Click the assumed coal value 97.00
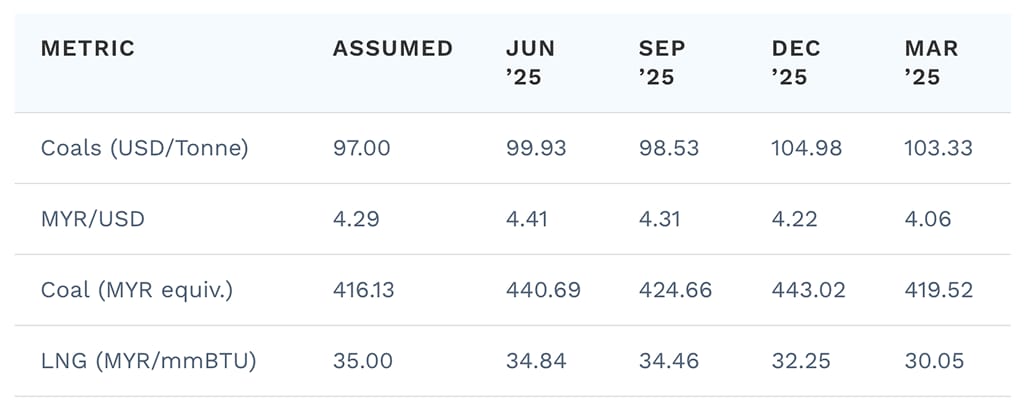 pyautogui.click(x=361, y=148)
